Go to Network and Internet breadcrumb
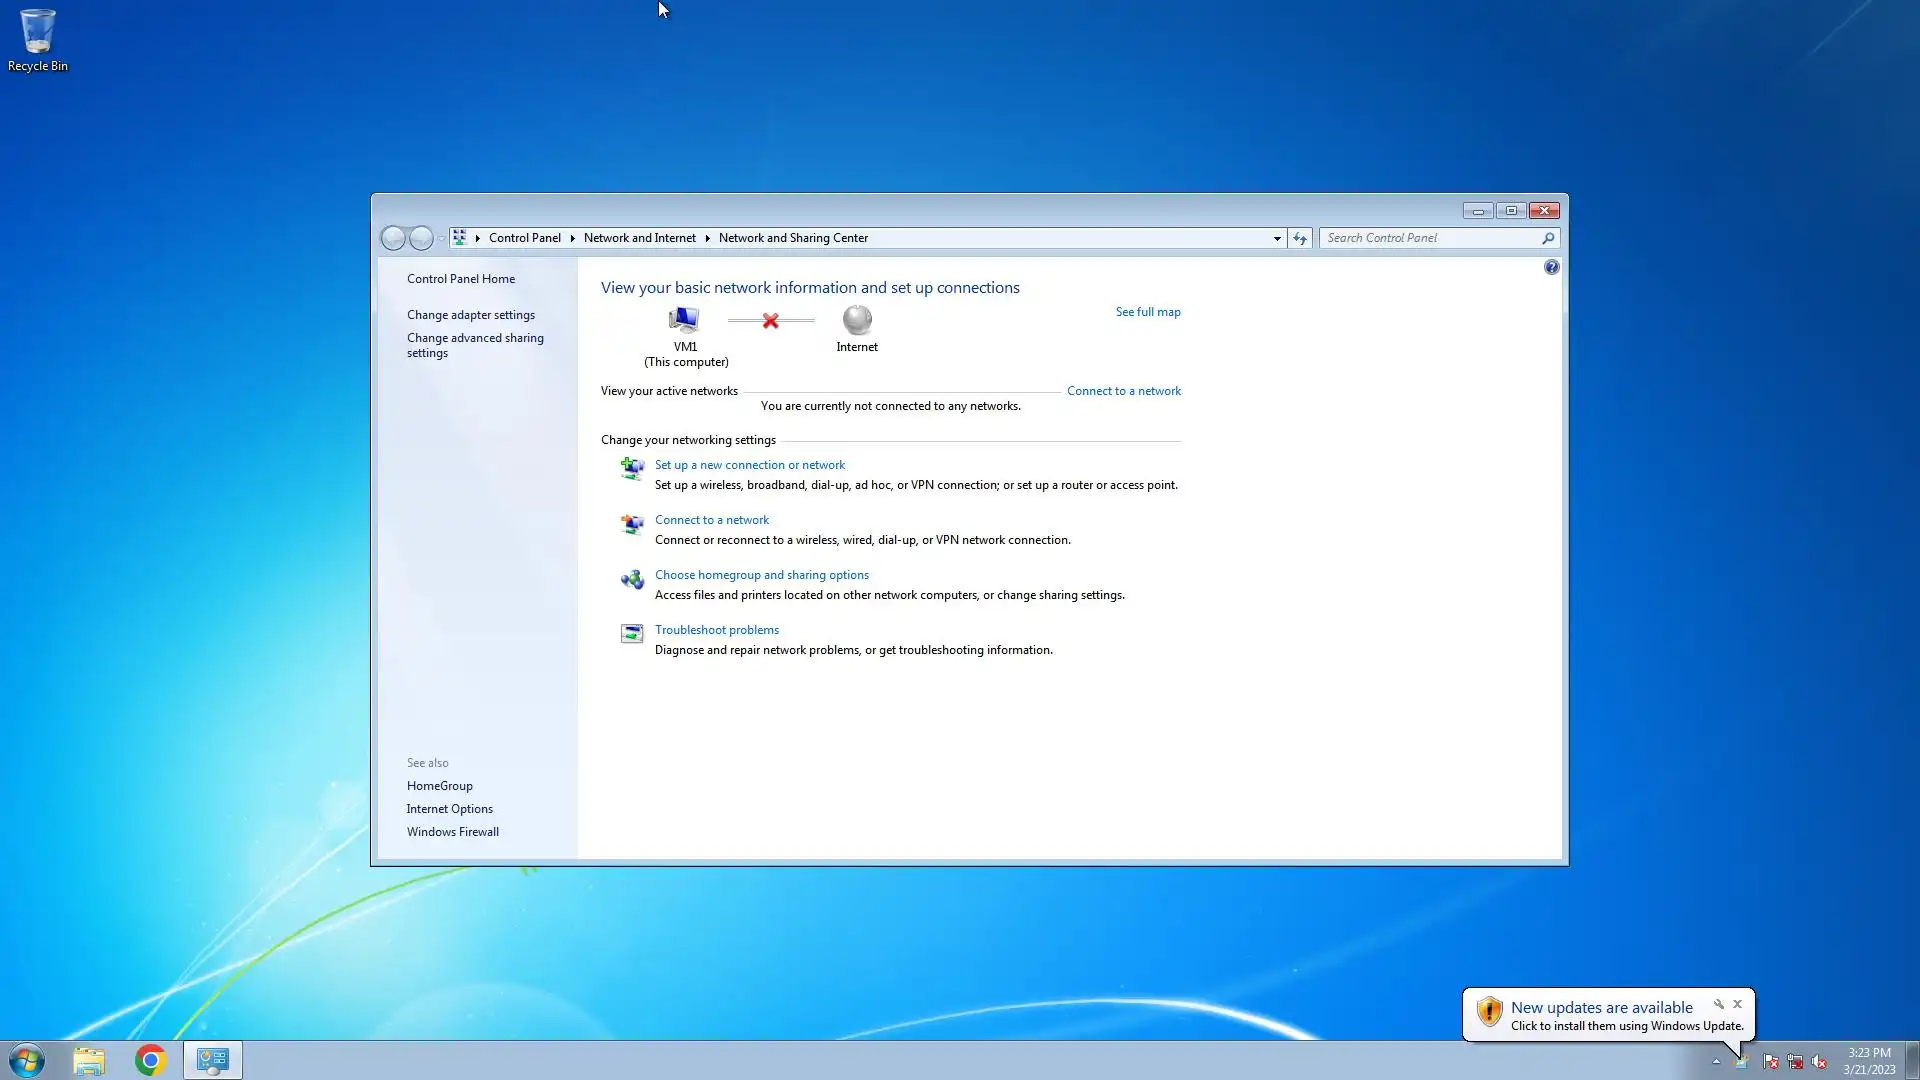Screen dimensions: 1920x1080 click(639, 238)
